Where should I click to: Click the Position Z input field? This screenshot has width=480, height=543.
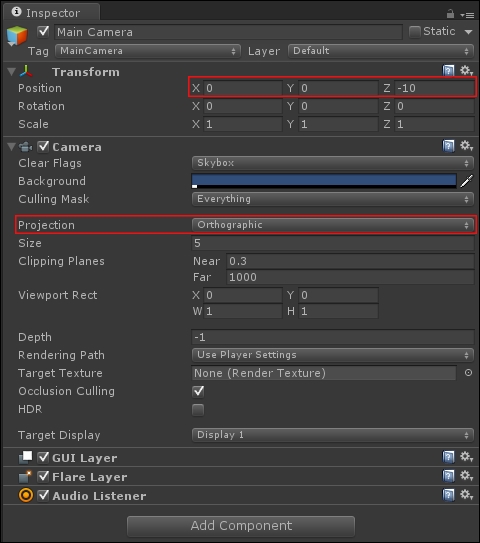[434, 88]
